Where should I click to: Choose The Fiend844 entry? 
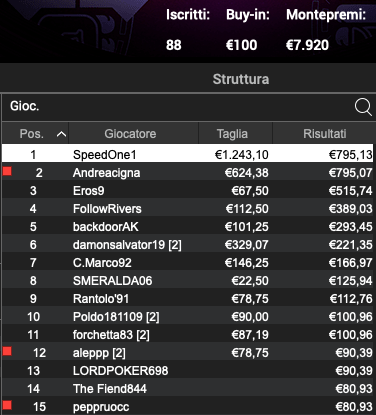tap(188, 389)
